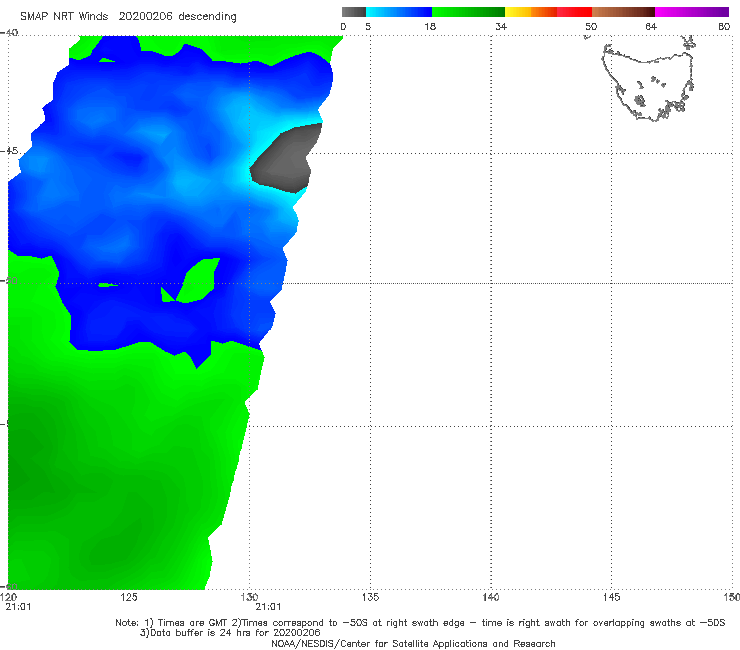740x650 pixels.
Task: Click the magenta-purple 64-80 color bar segment
Action: click(x=692, y=12)
